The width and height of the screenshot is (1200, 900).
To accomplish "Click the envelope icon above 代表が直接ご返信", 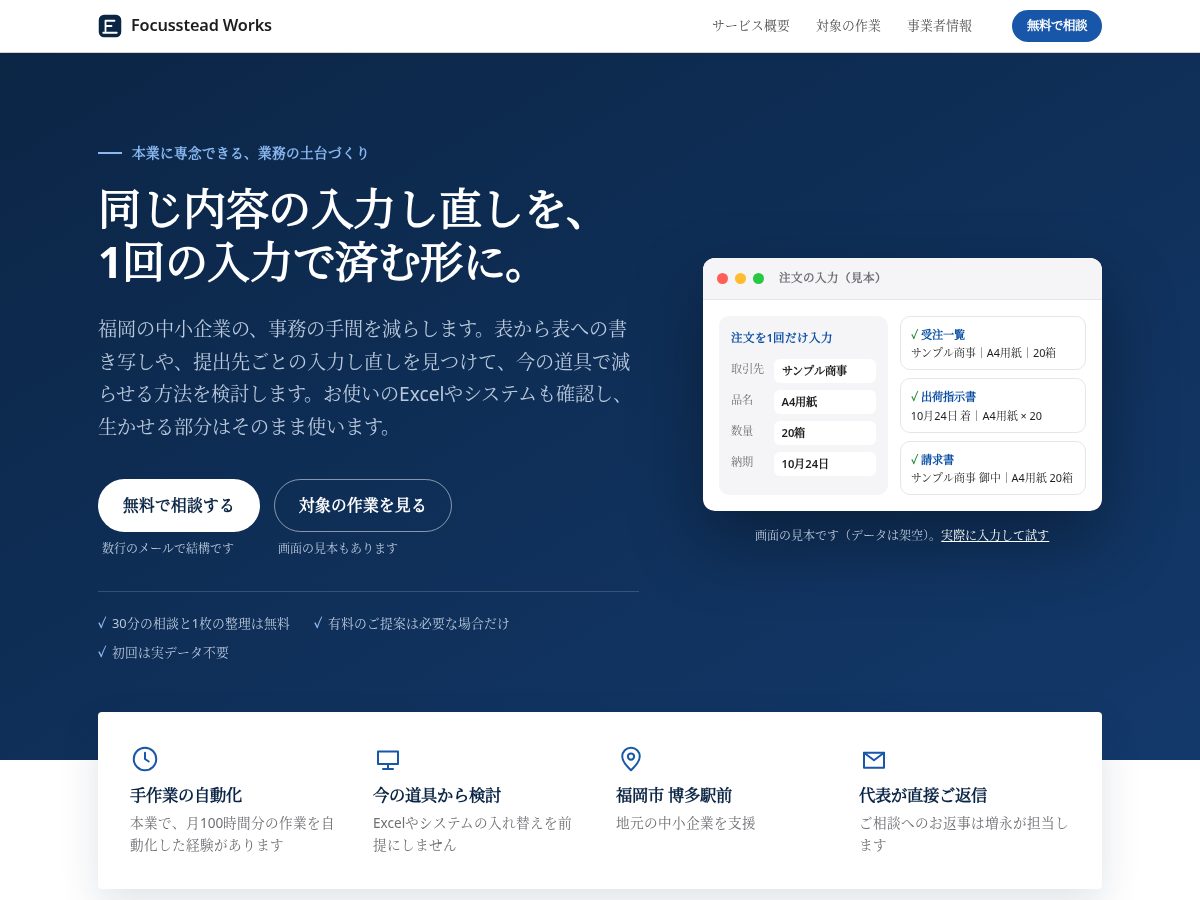I will (x=874, y=760).
